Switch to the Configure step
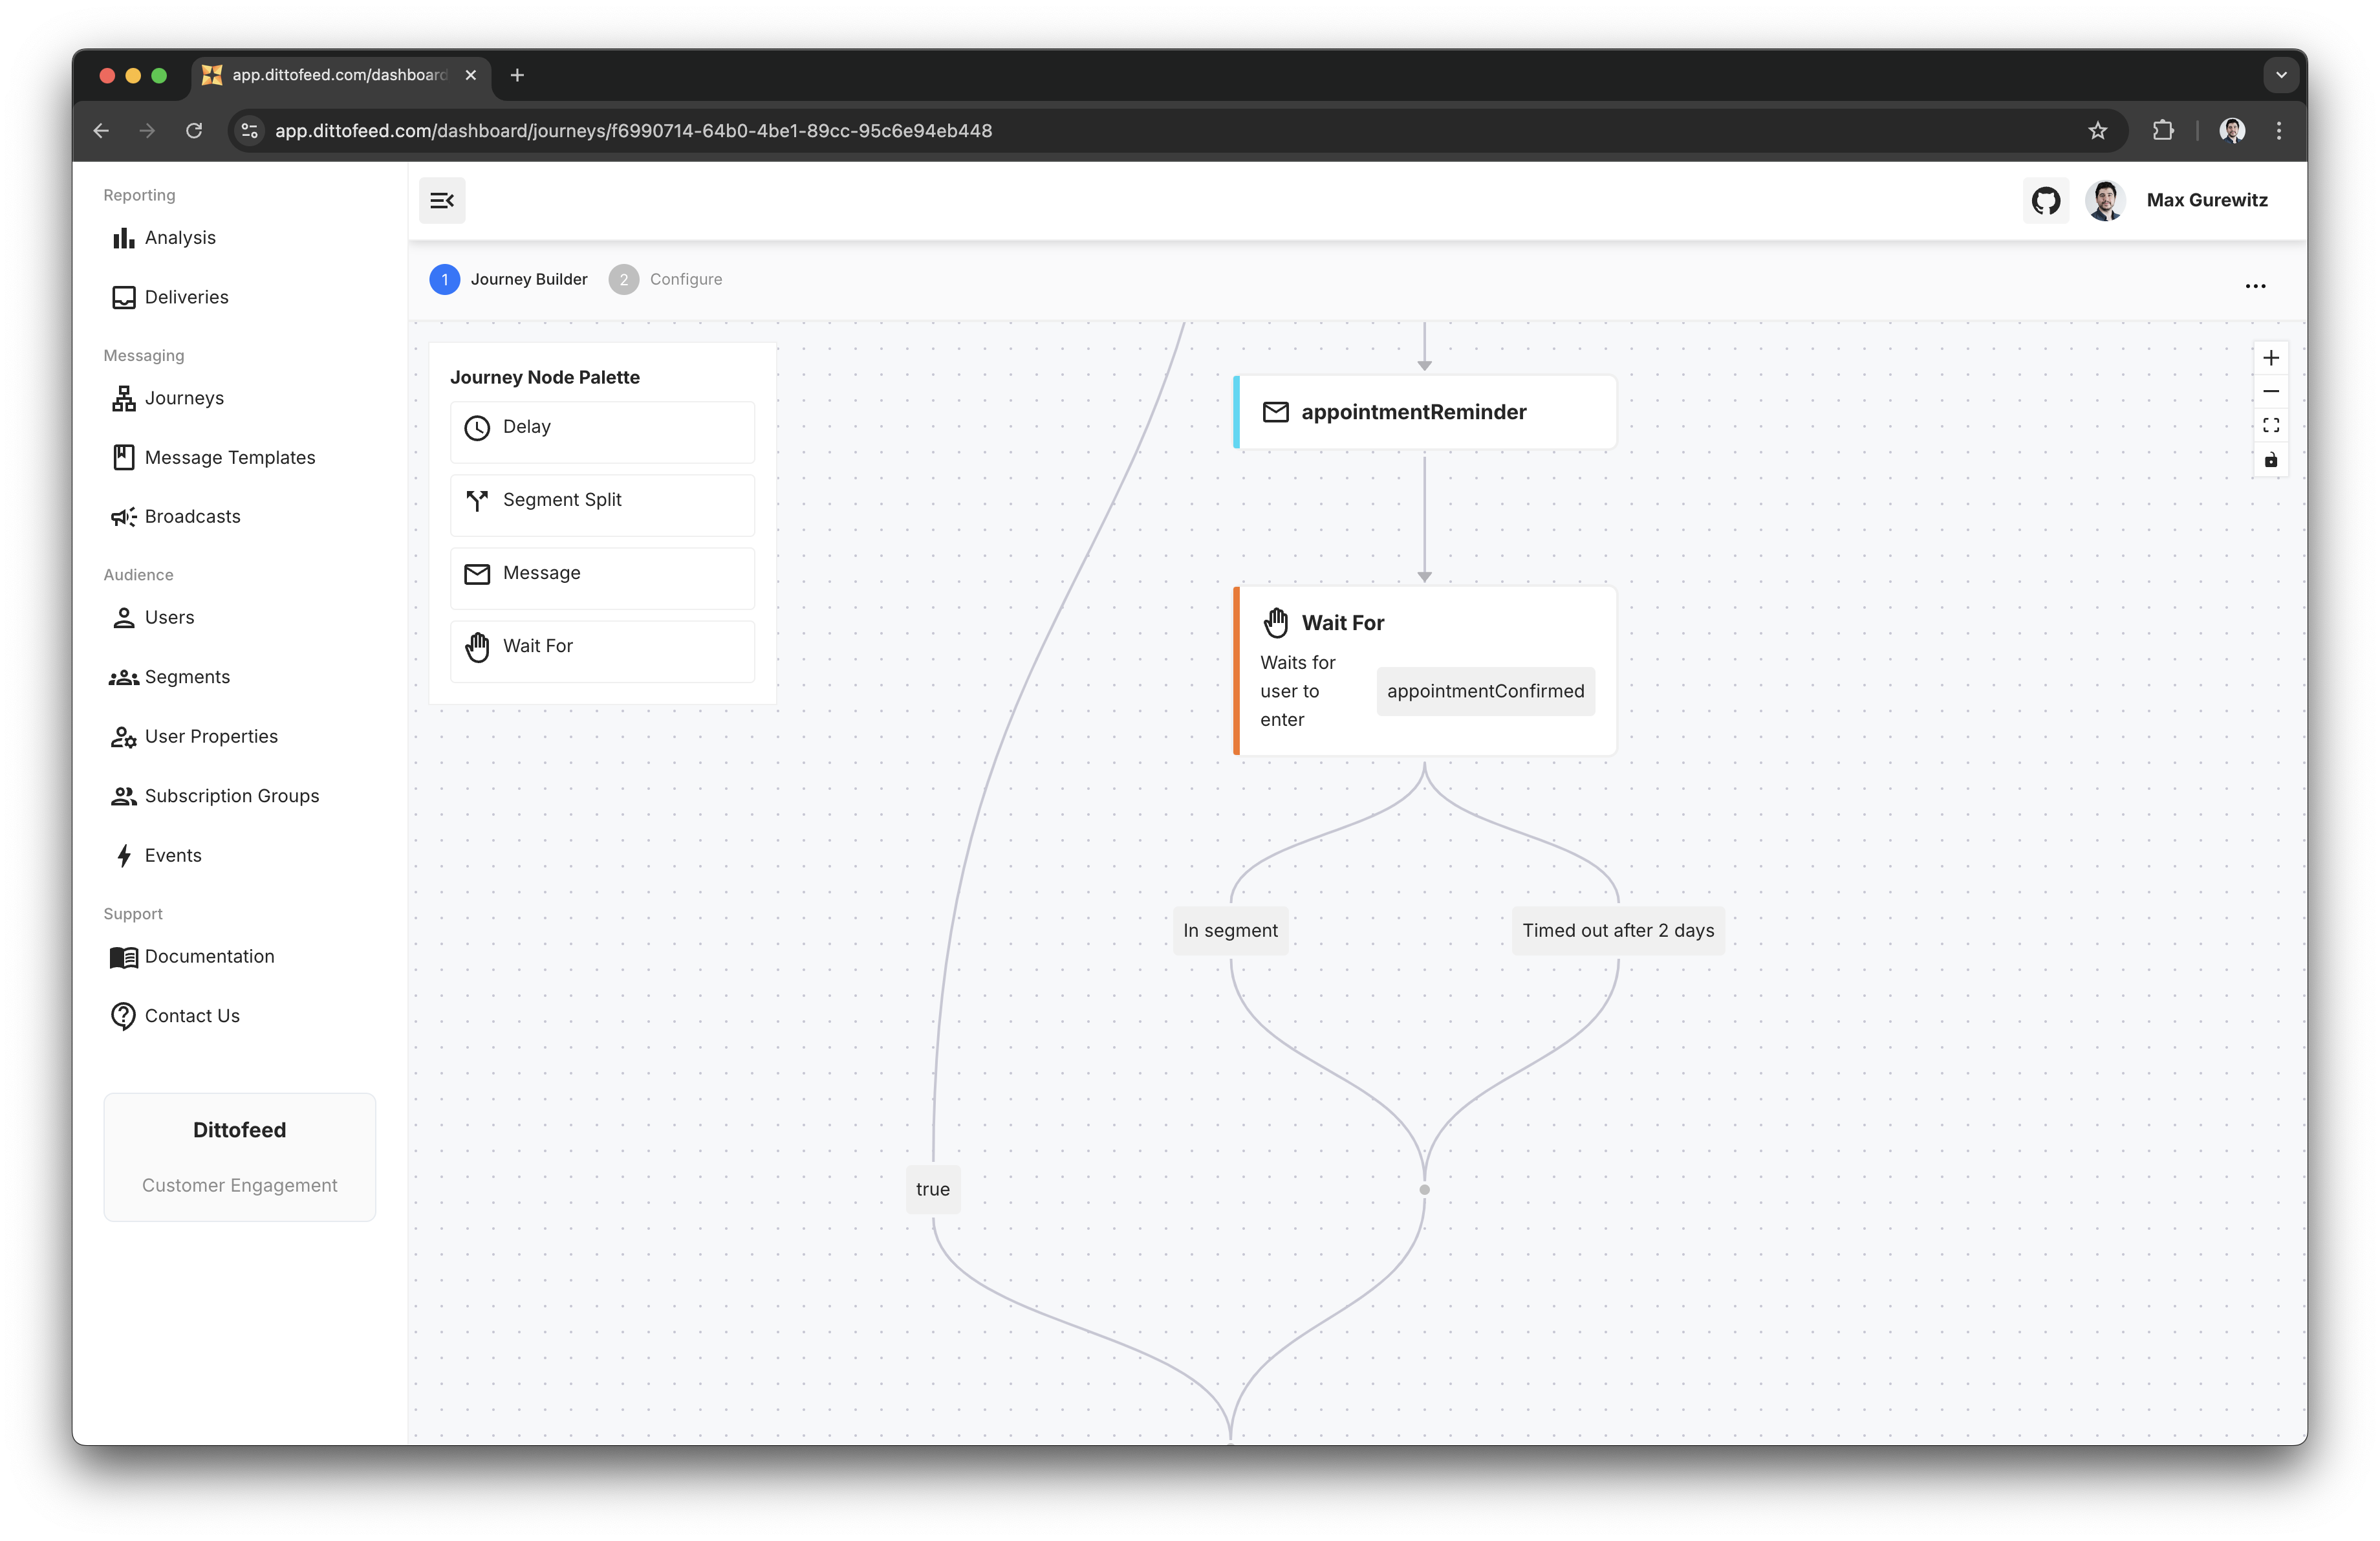Viewport: 2380px width, 1541px height. pos(666,280)
